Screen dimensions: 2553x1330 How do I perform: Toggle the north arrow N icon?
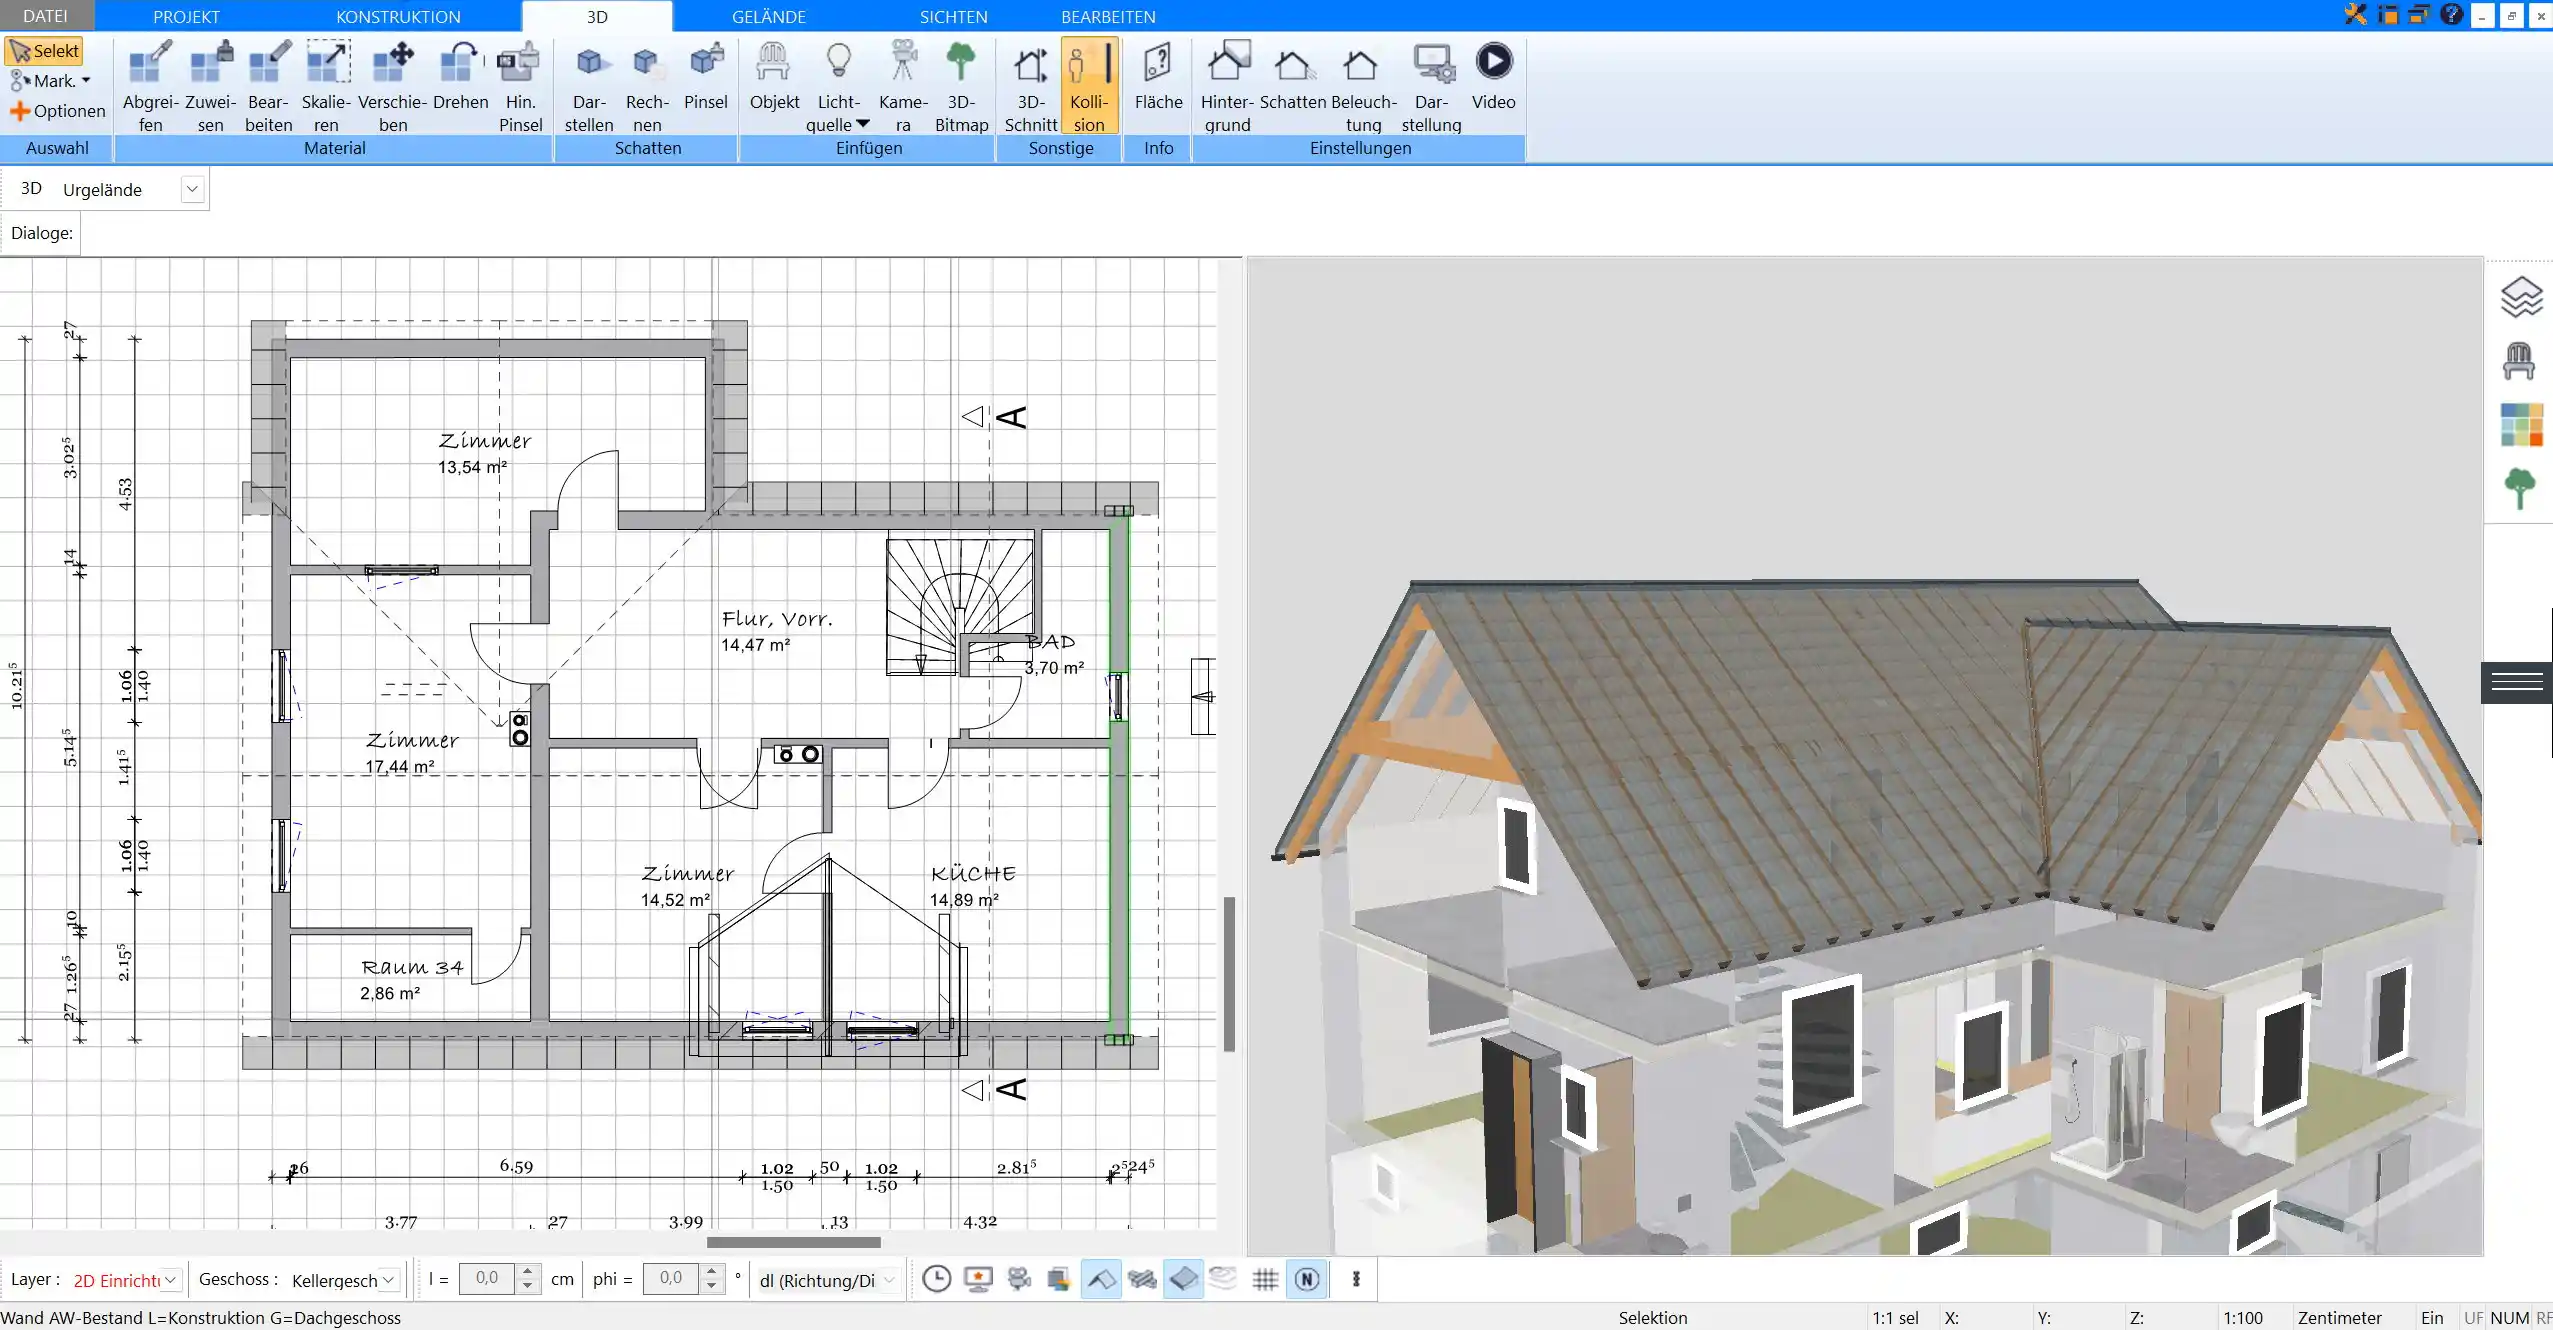[x=1307, y=1279]
